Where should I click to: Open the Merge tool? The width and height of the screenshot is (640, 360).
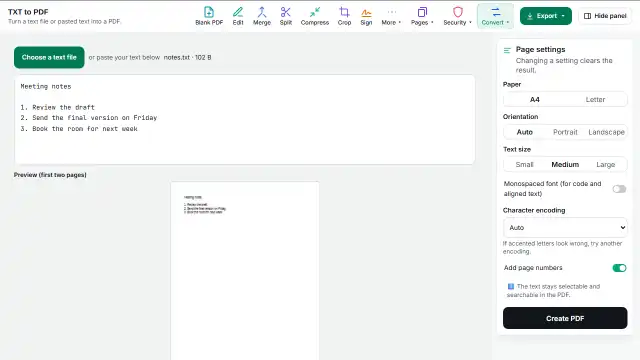coord(262,16)
